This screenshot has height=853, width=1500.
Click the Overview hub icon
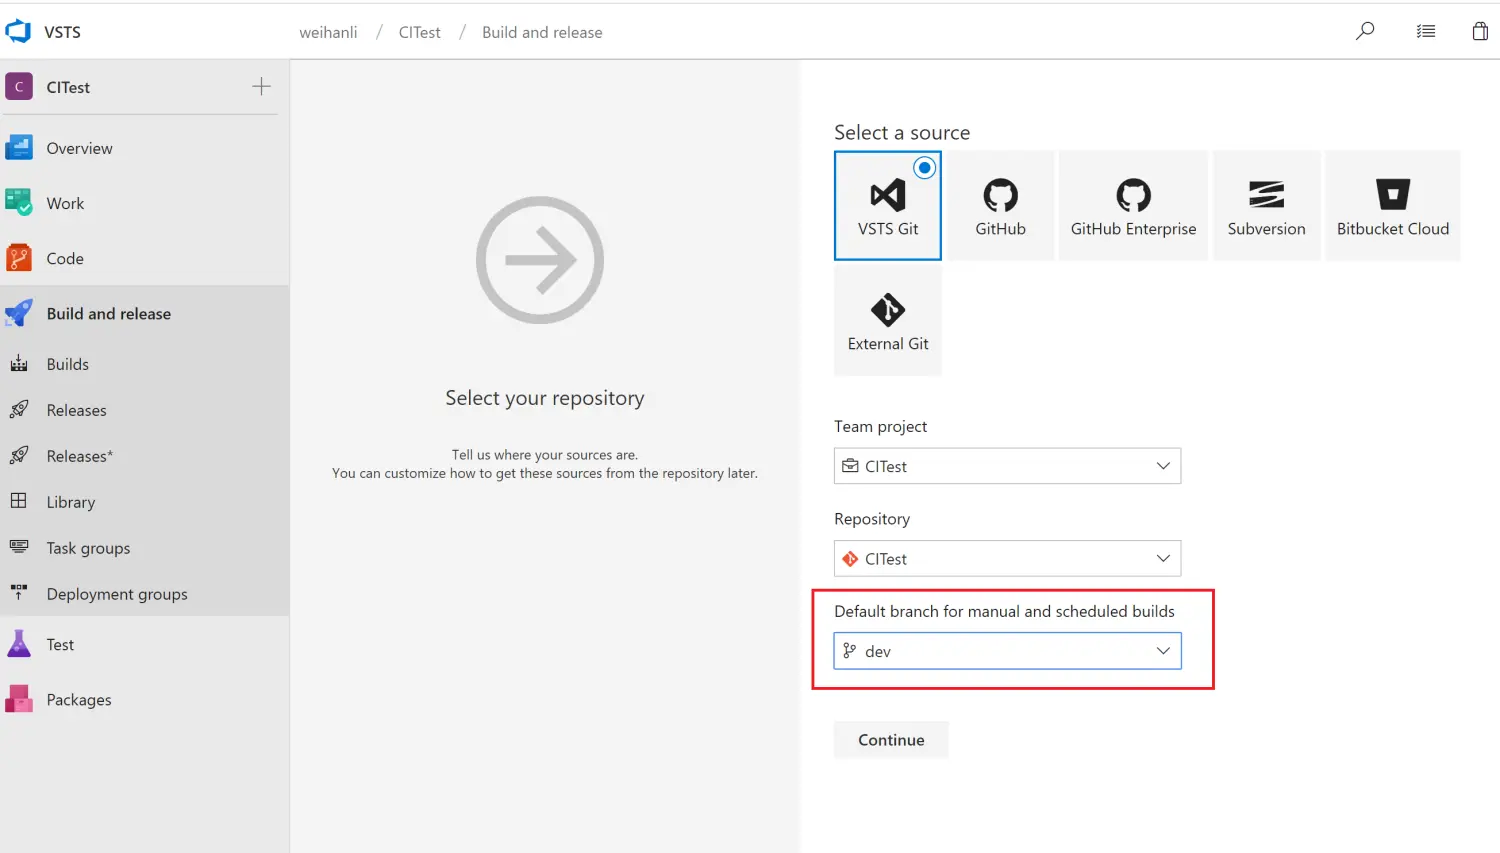(19, 148)
